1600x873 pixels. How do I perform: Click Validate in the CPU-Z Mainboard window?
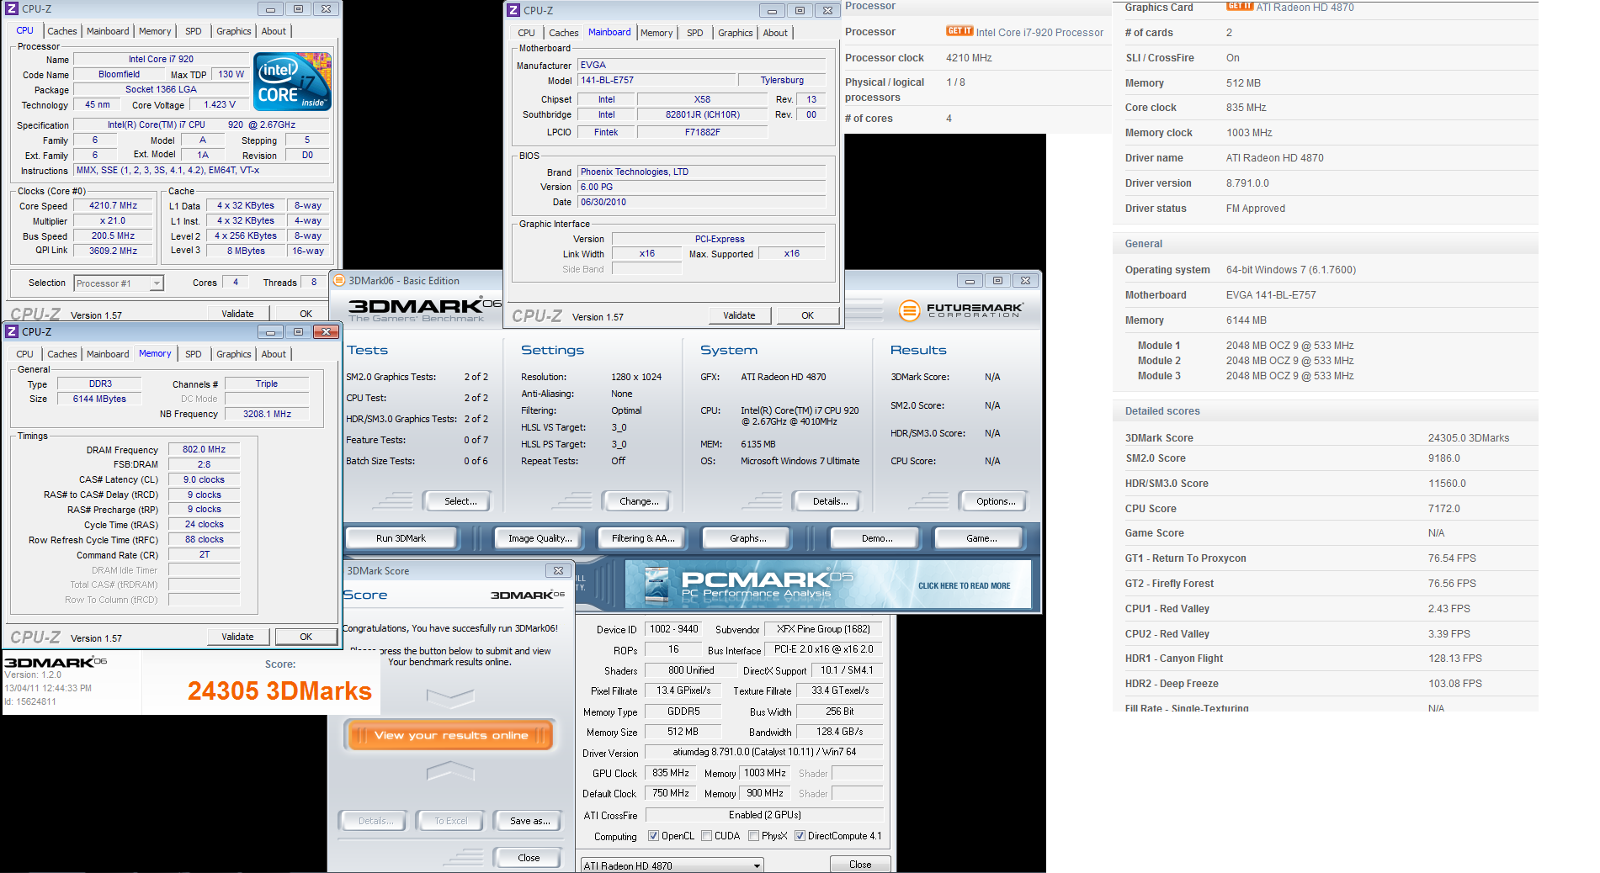coord(739,315)
